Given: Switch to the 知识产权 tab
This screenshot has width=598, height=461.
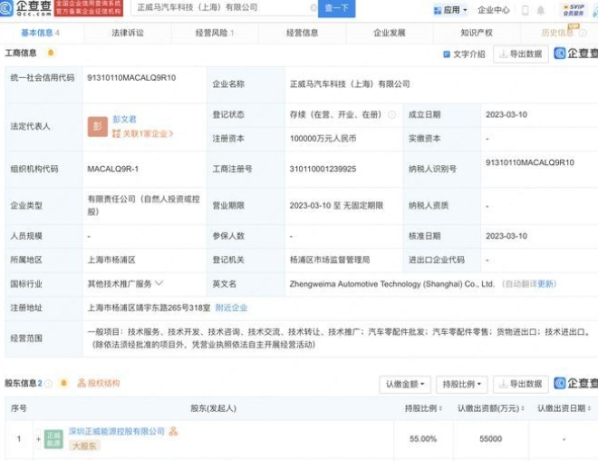Looking at the screenshot, I should [x=476, y=33].
